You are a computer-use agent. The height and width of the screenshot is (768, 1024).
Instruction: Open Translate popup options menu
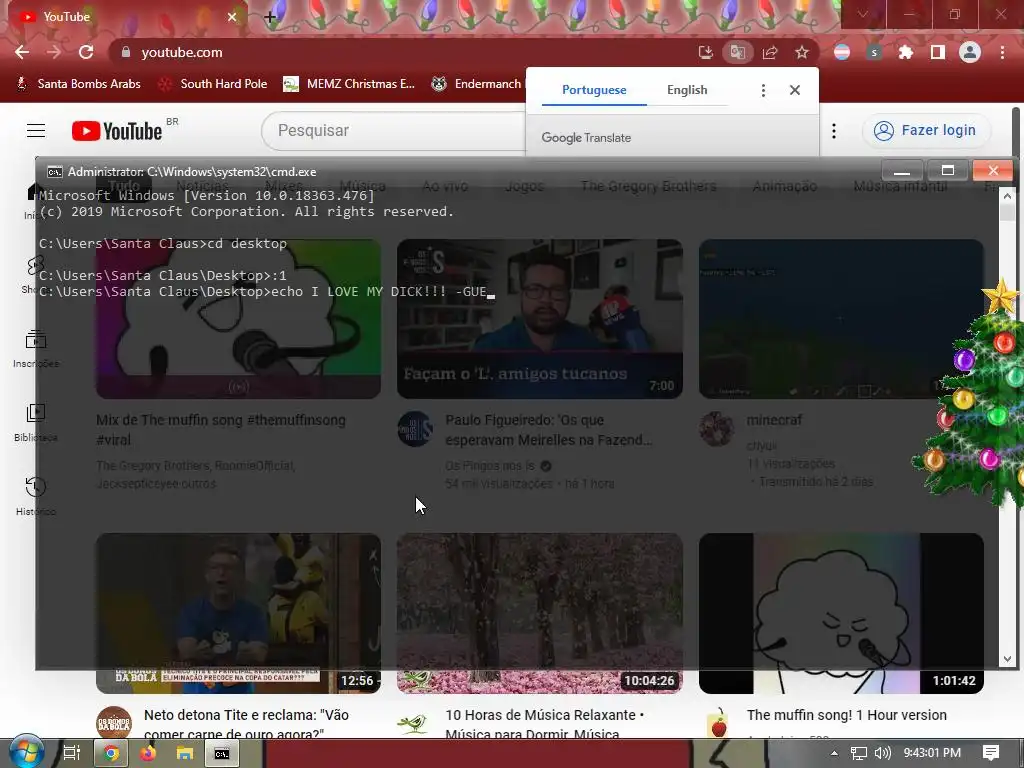(763, 90)
